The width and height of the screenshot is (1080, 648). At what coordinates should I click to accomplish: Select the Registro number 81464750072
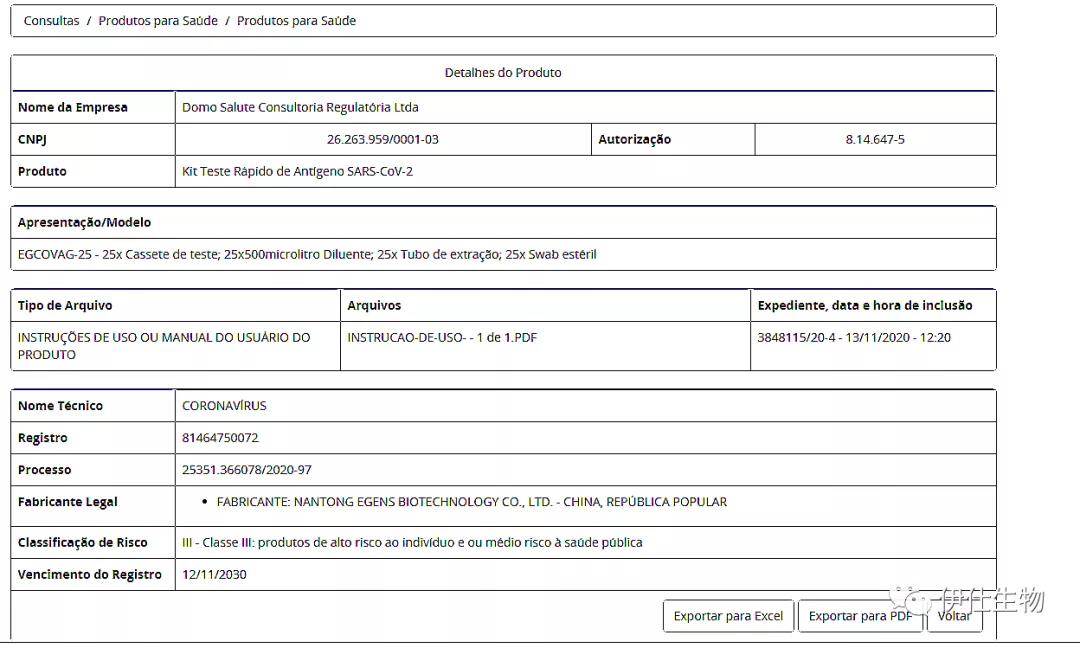pyautogui.click(x=220, y=438)
